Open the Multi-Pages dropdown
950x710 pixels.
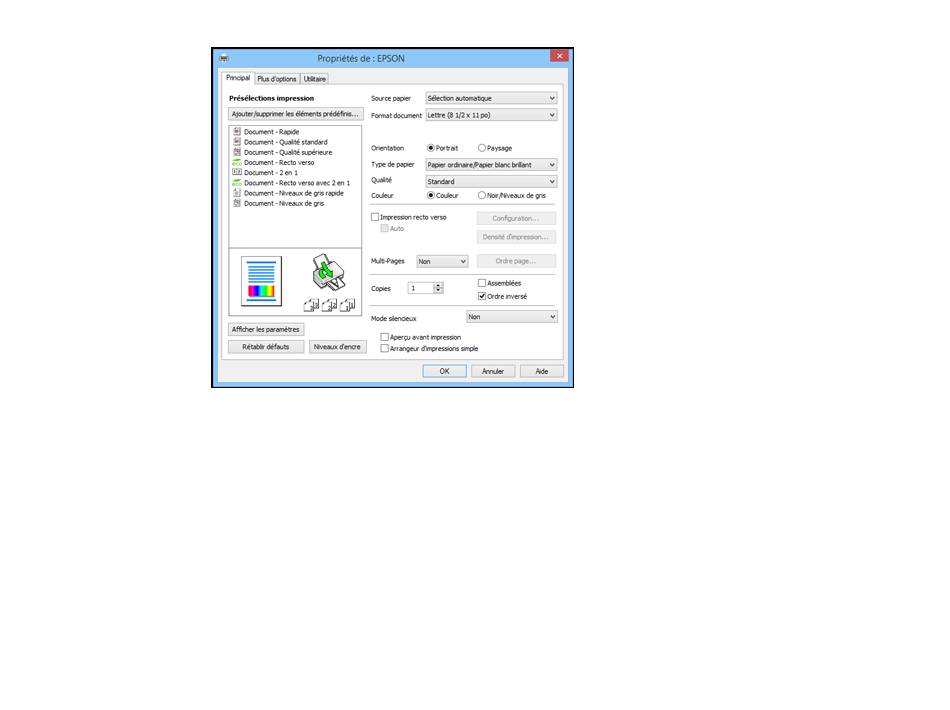[x=442, y=261]
